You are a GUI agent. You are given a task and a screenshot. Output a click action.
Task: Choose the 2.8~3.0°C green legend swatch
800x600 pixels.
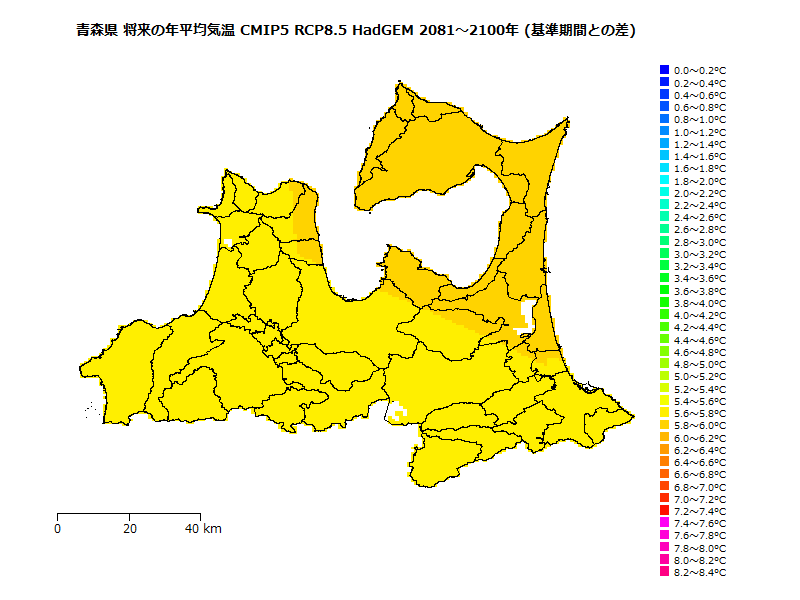pyautogui.click(x=664, y=241)
